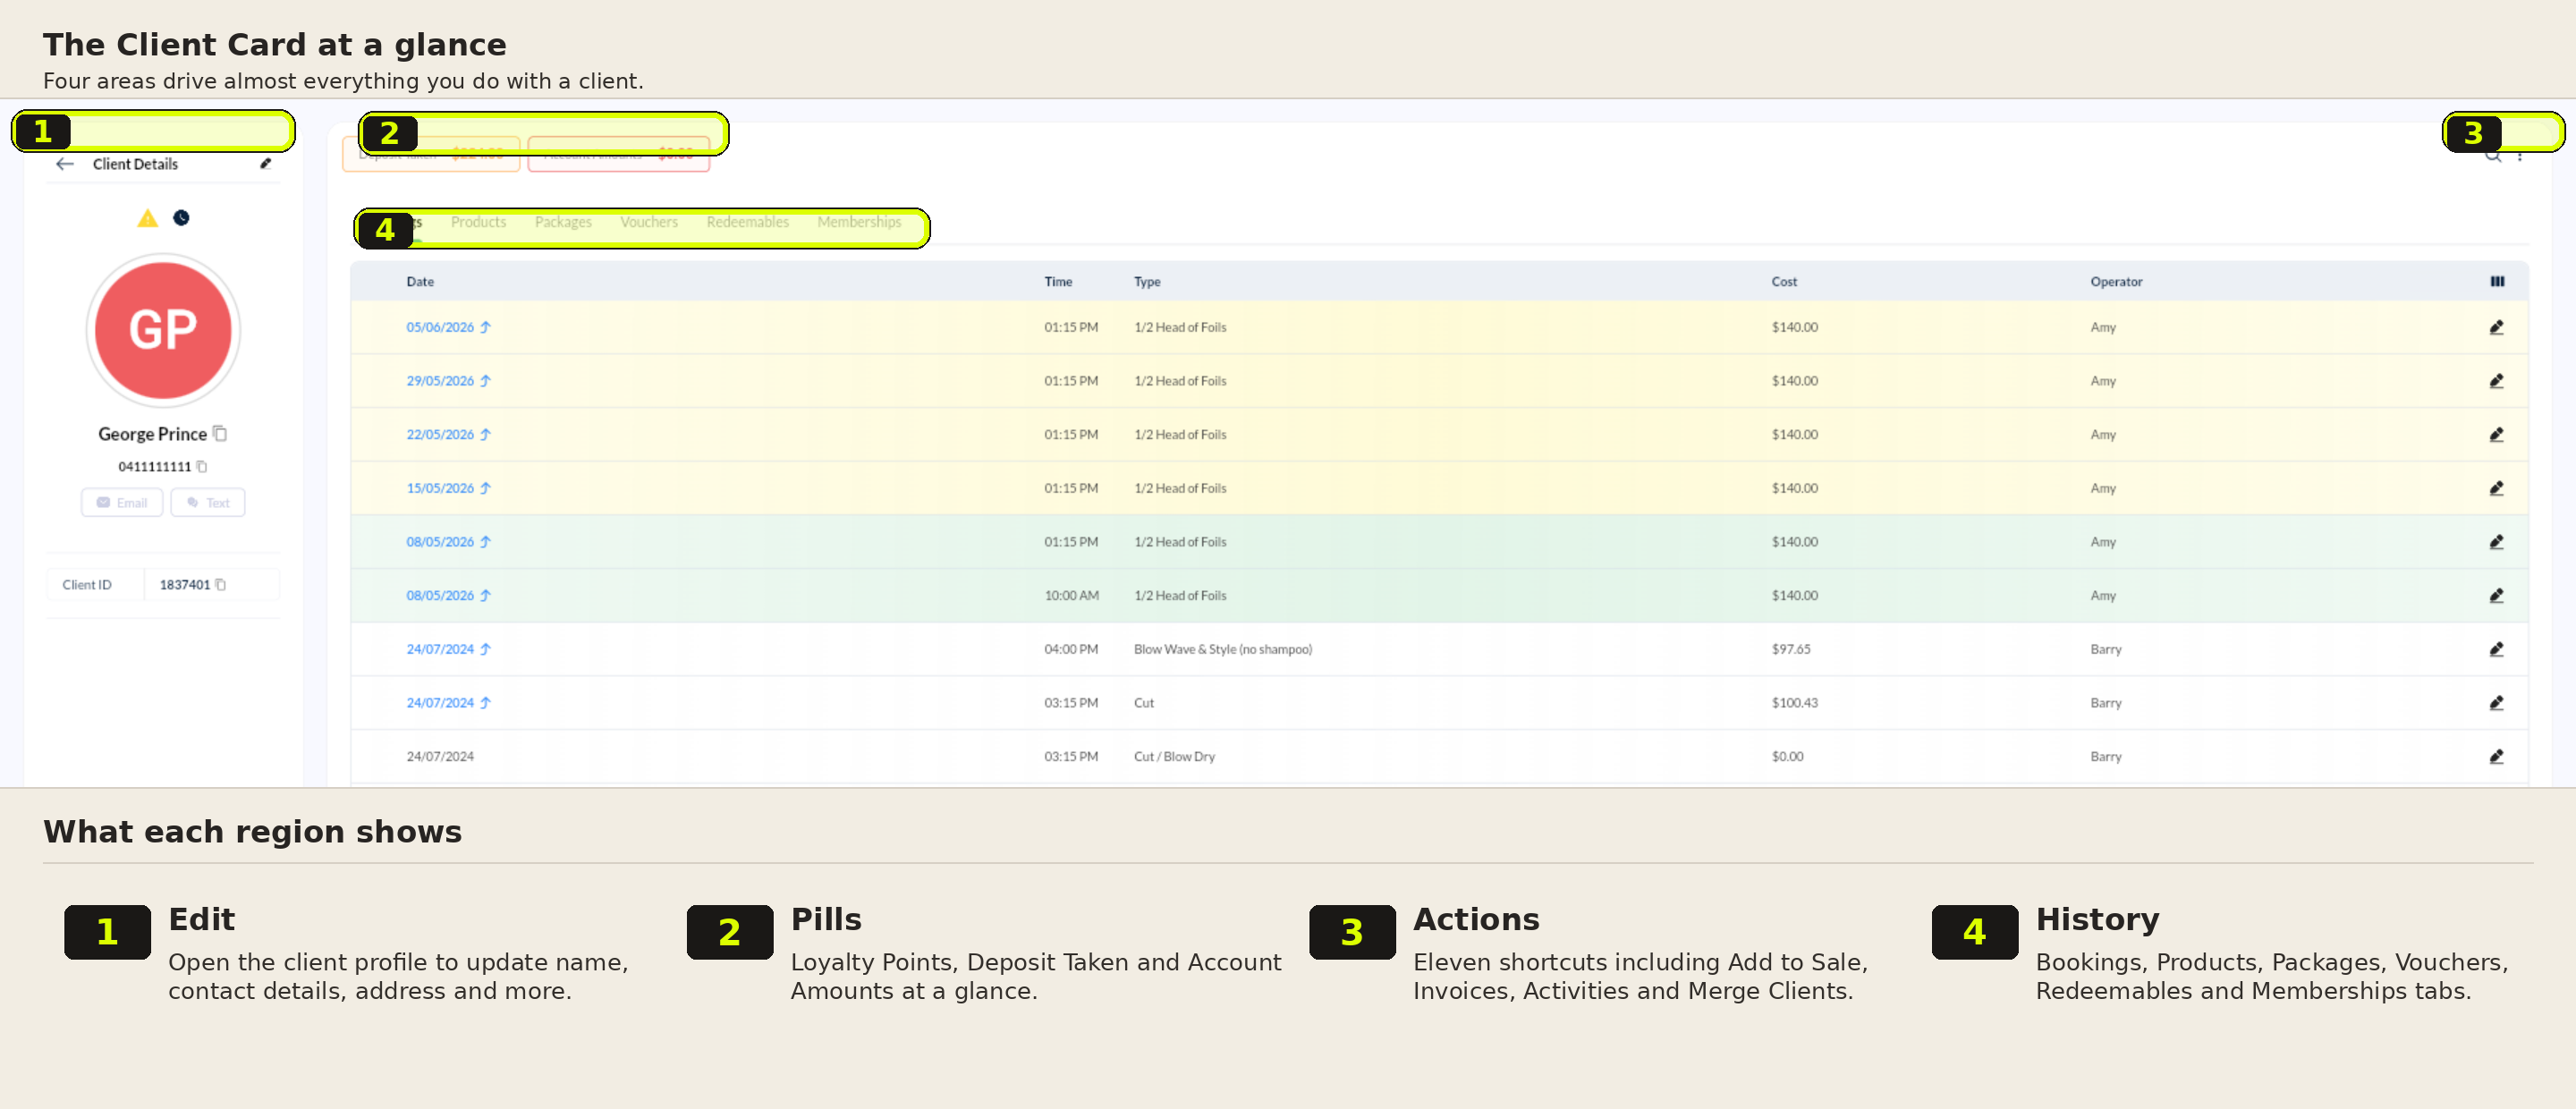2576x1109 pixels.
Task: Open the Client Details edit pencil
Action: [x=266, y=164]
